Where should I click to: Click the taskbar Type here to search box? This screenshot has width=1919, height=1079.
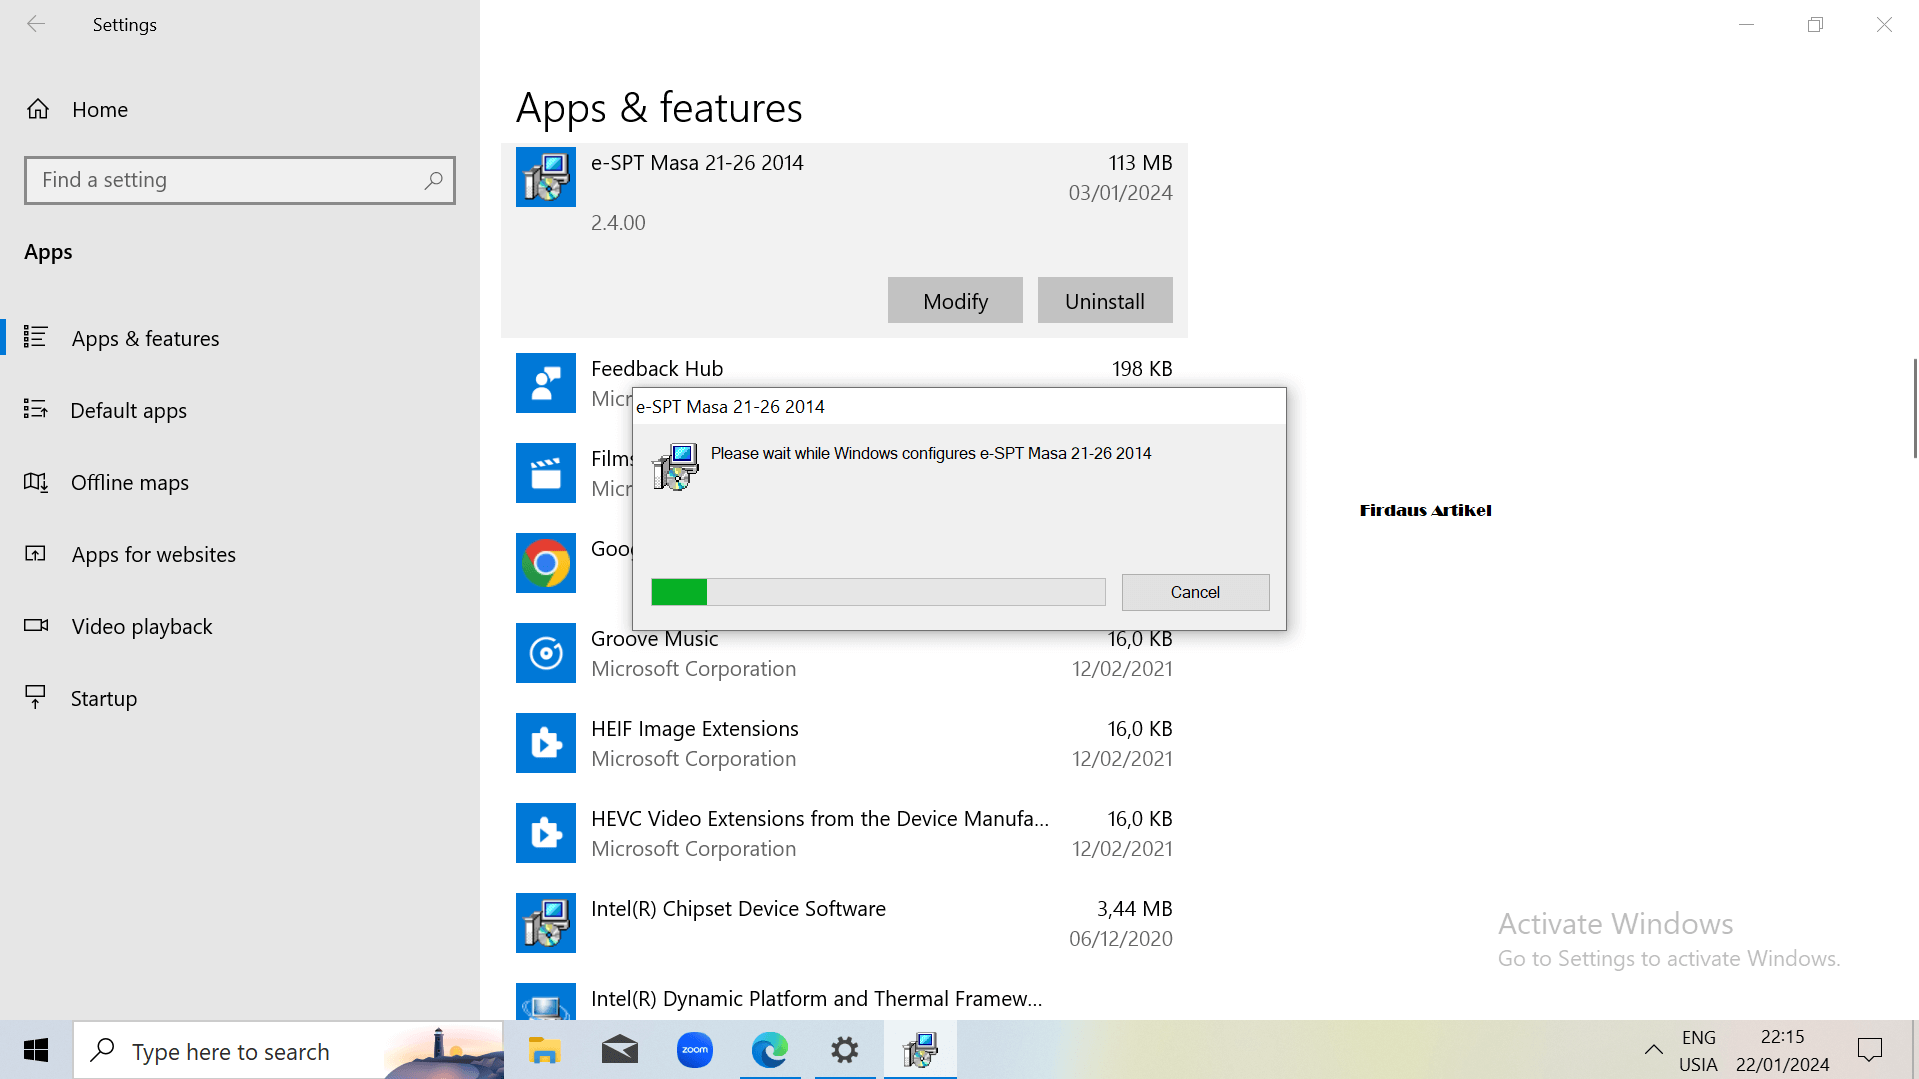coord(288,1050)
